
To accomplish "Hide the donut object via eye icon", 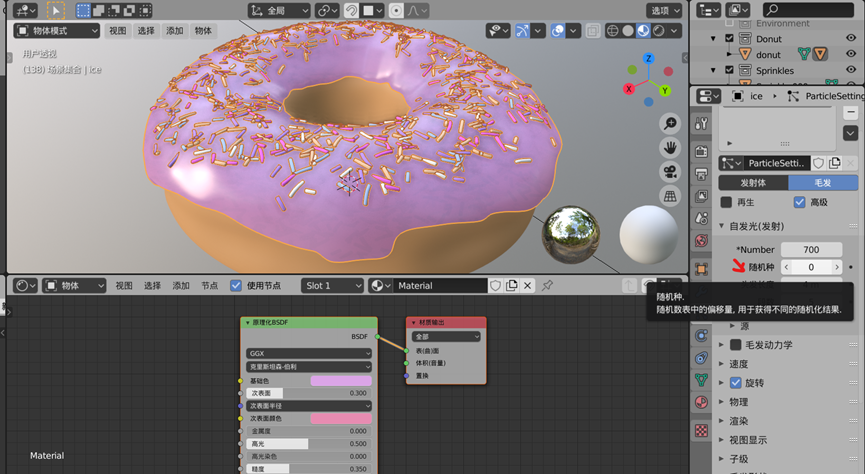I will (x=851, y=54).
